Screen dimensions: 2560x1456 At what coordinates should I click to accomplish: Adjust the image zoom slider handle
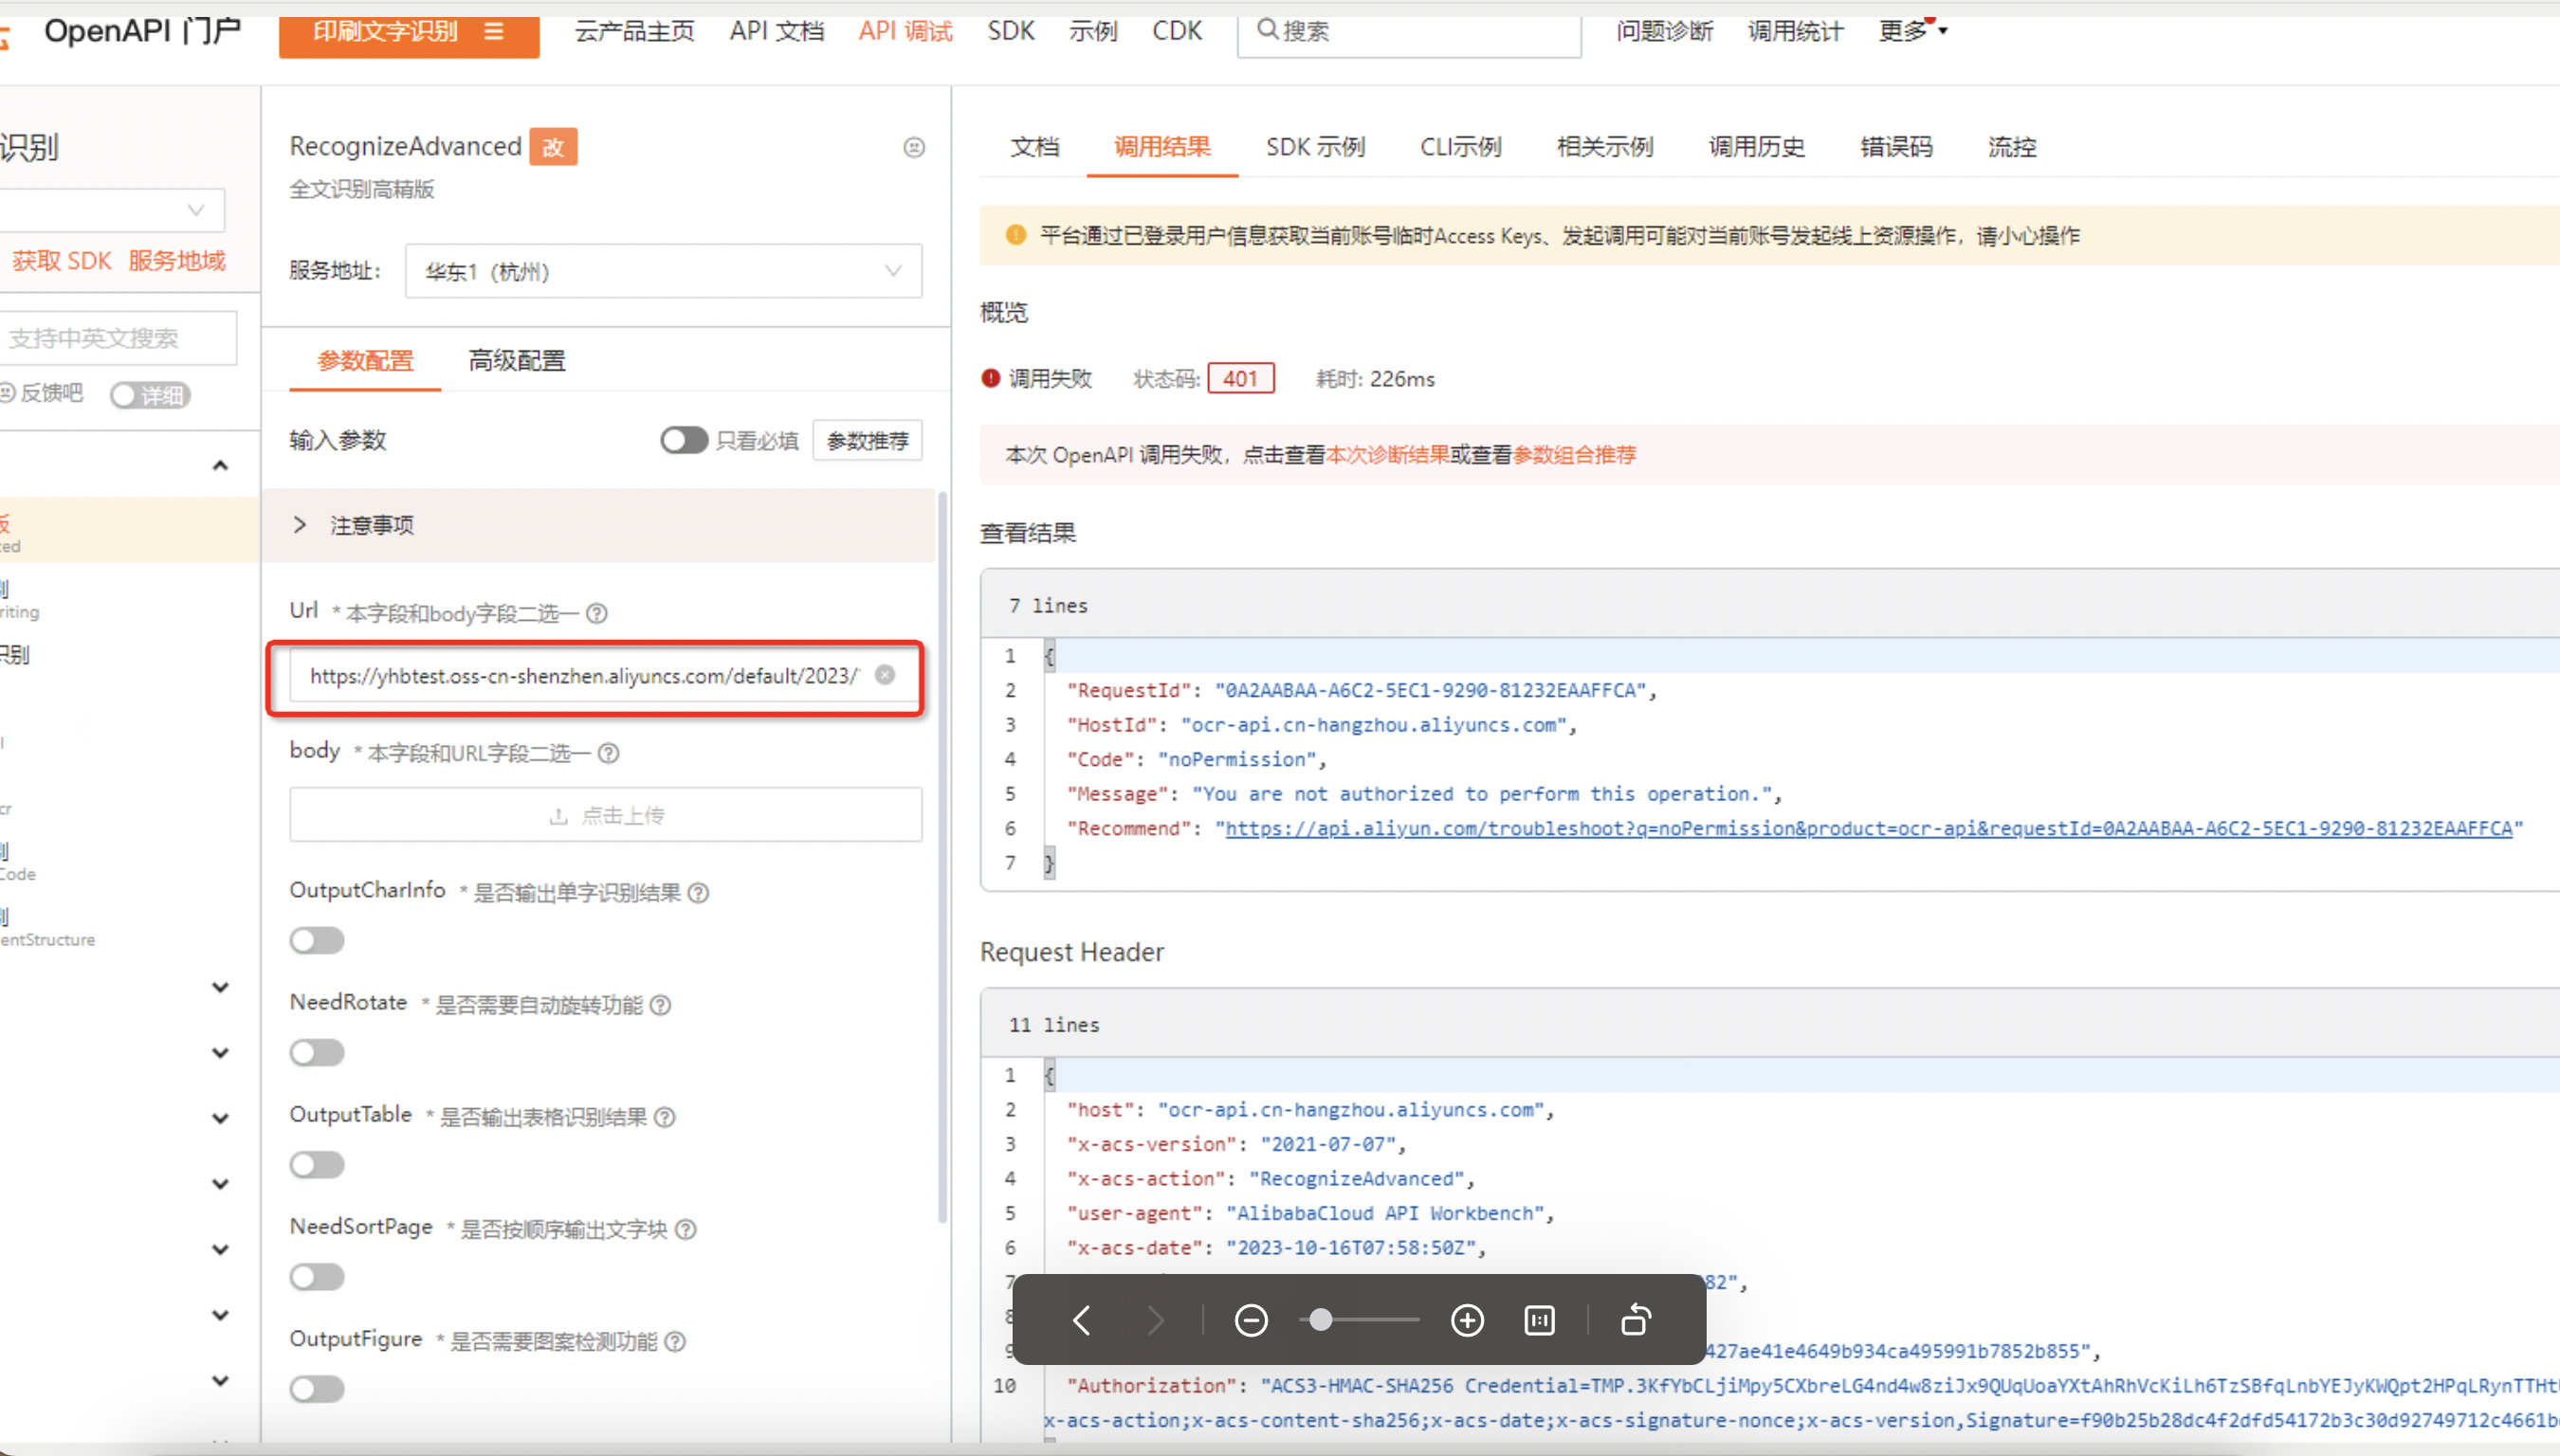click(x=1321, y=1320)
